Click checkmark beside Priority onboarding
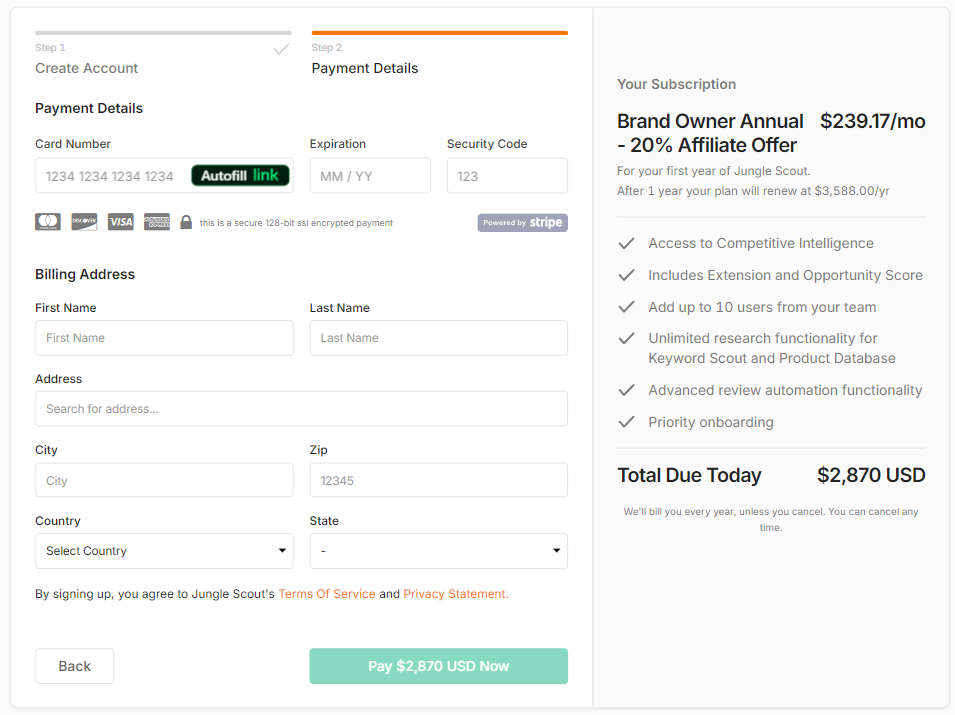Viewport: 955px width, 715px height. (626, 421)
